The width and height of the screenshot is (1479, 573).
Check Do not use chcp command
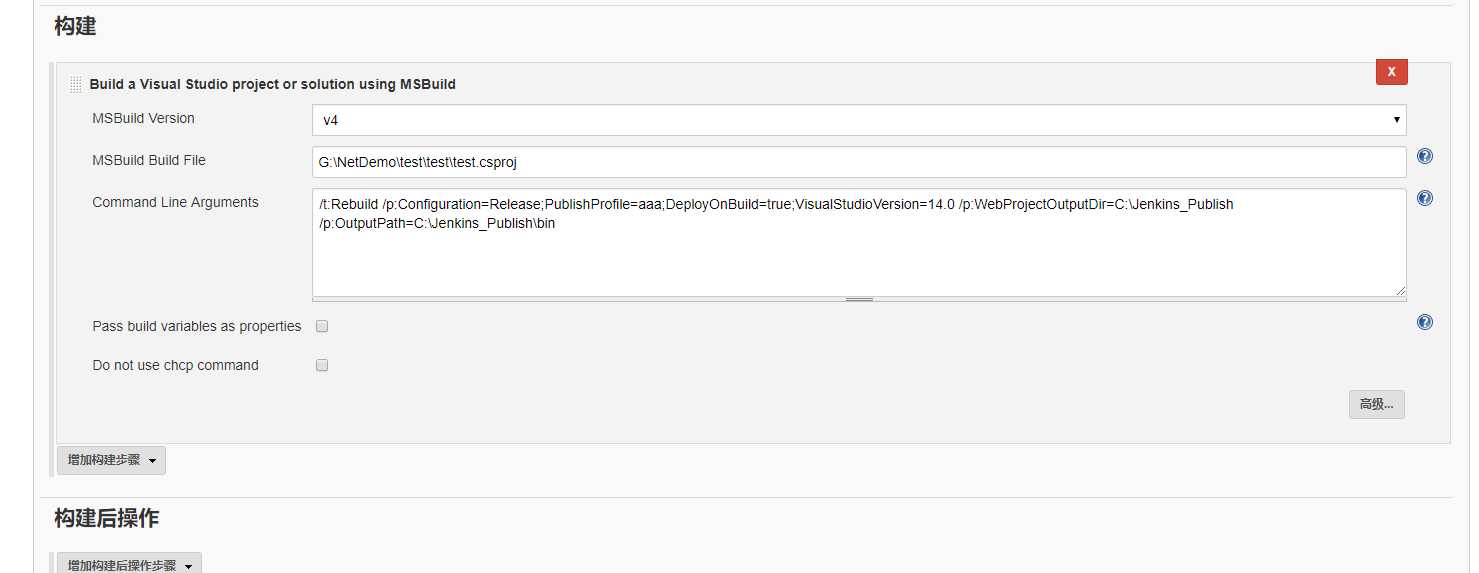tap(322, 365)
